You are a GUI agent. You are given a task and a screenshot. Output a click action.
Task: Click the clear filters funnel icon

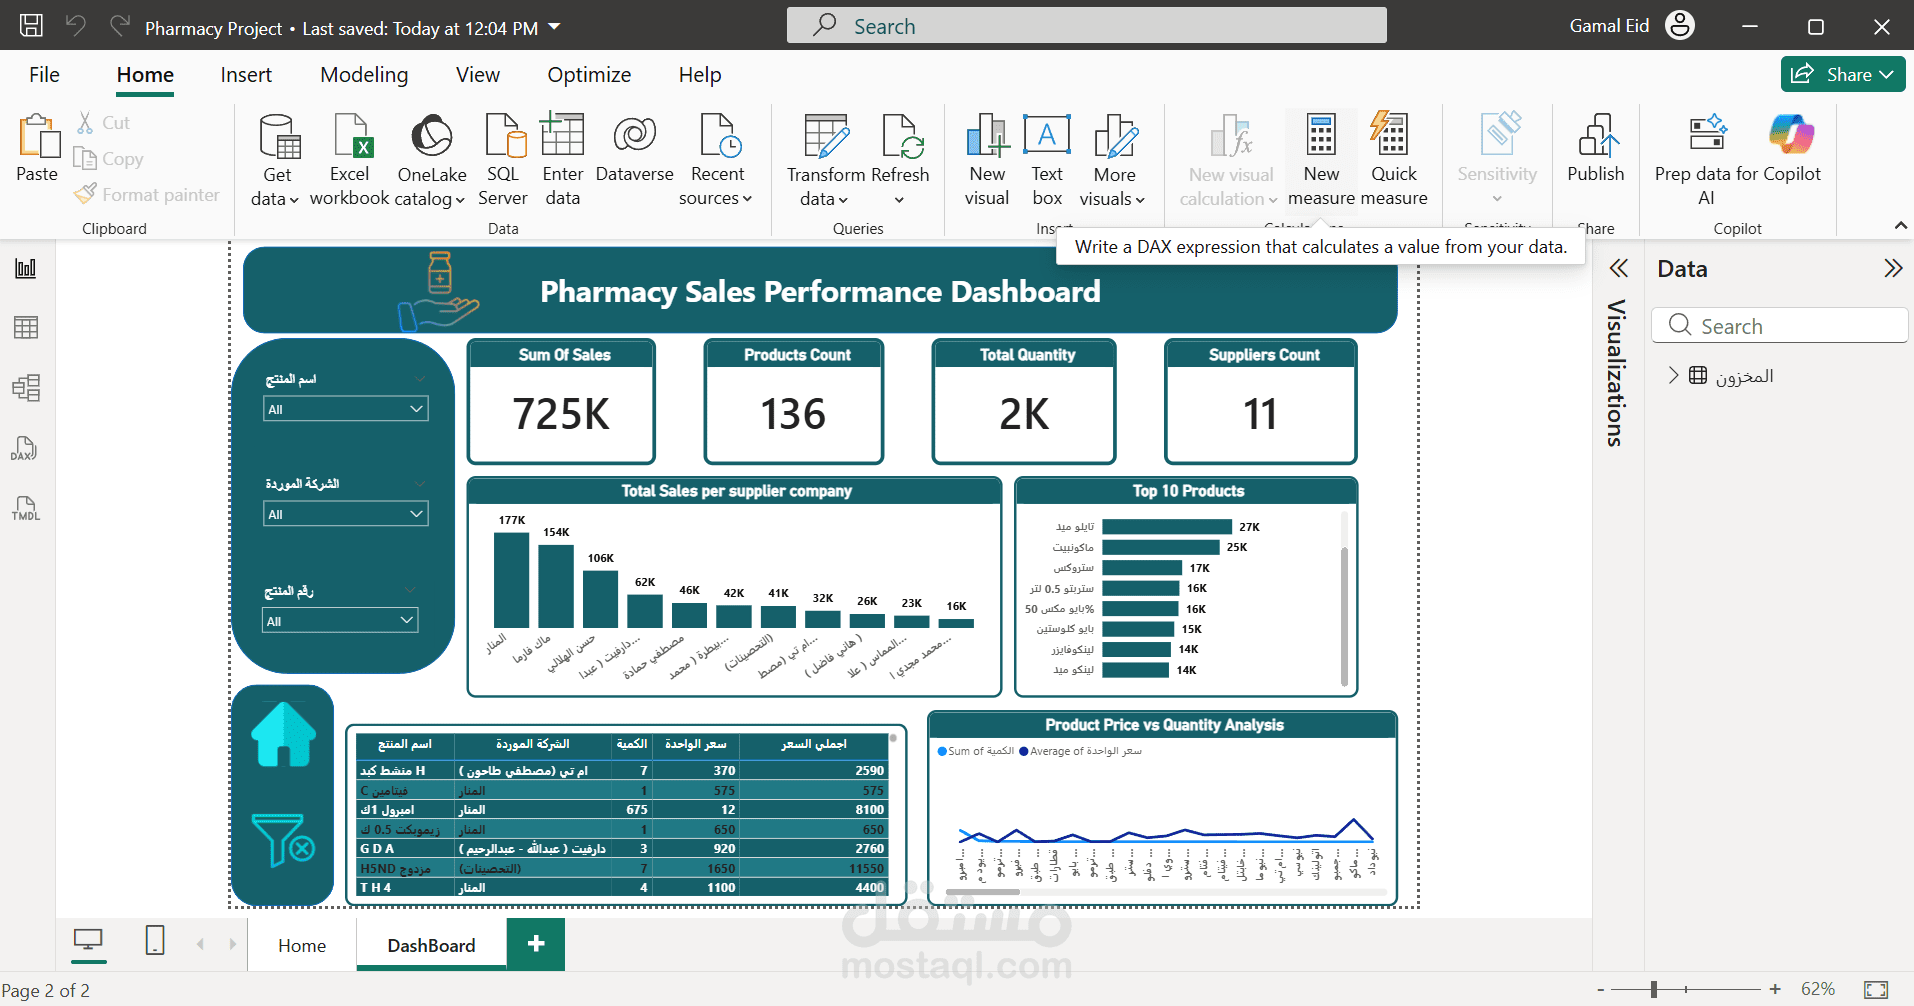click(x=283, y=840)
